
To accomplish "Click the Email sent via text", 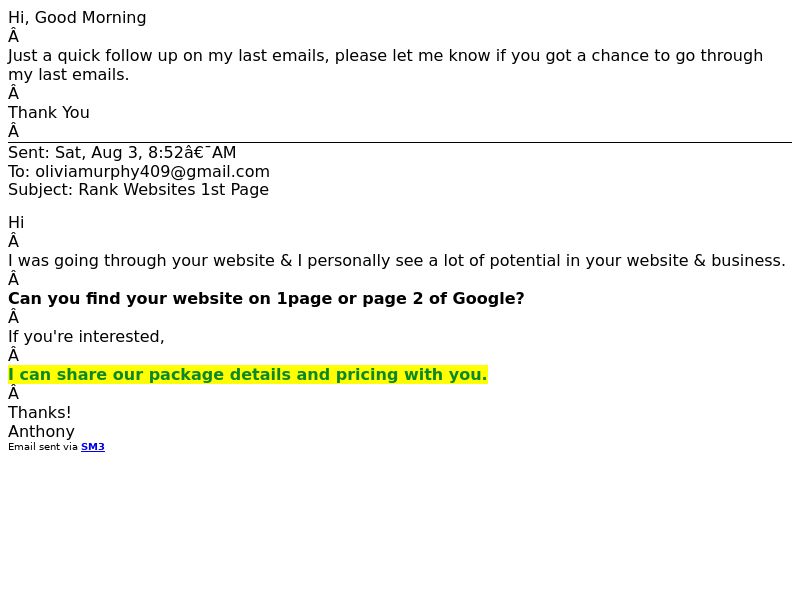I will (43, 447).
